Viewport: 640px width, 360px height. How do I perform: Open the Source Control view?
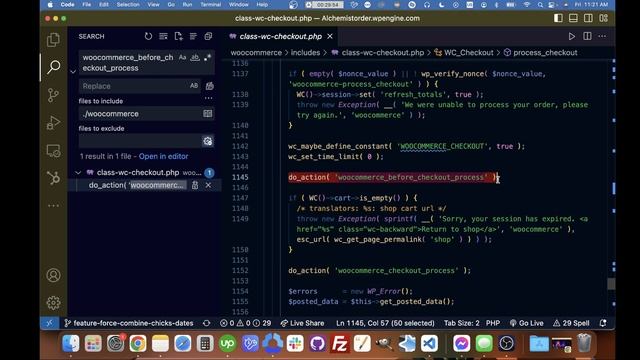coord(53,95)
